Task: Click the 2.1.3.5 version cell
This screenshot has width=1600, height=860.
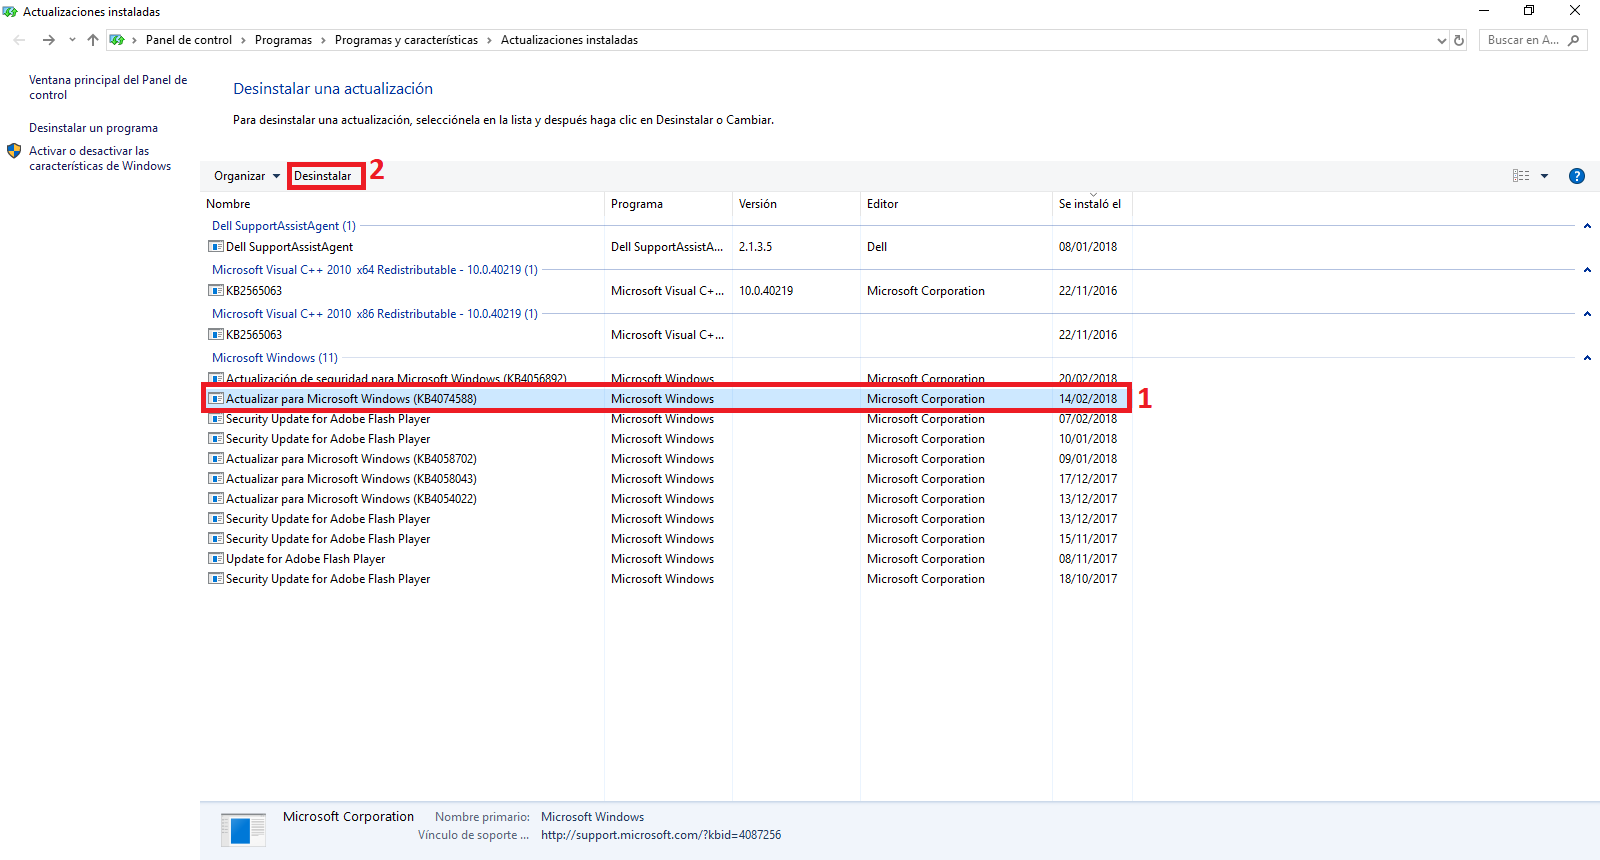Action: 755,247
